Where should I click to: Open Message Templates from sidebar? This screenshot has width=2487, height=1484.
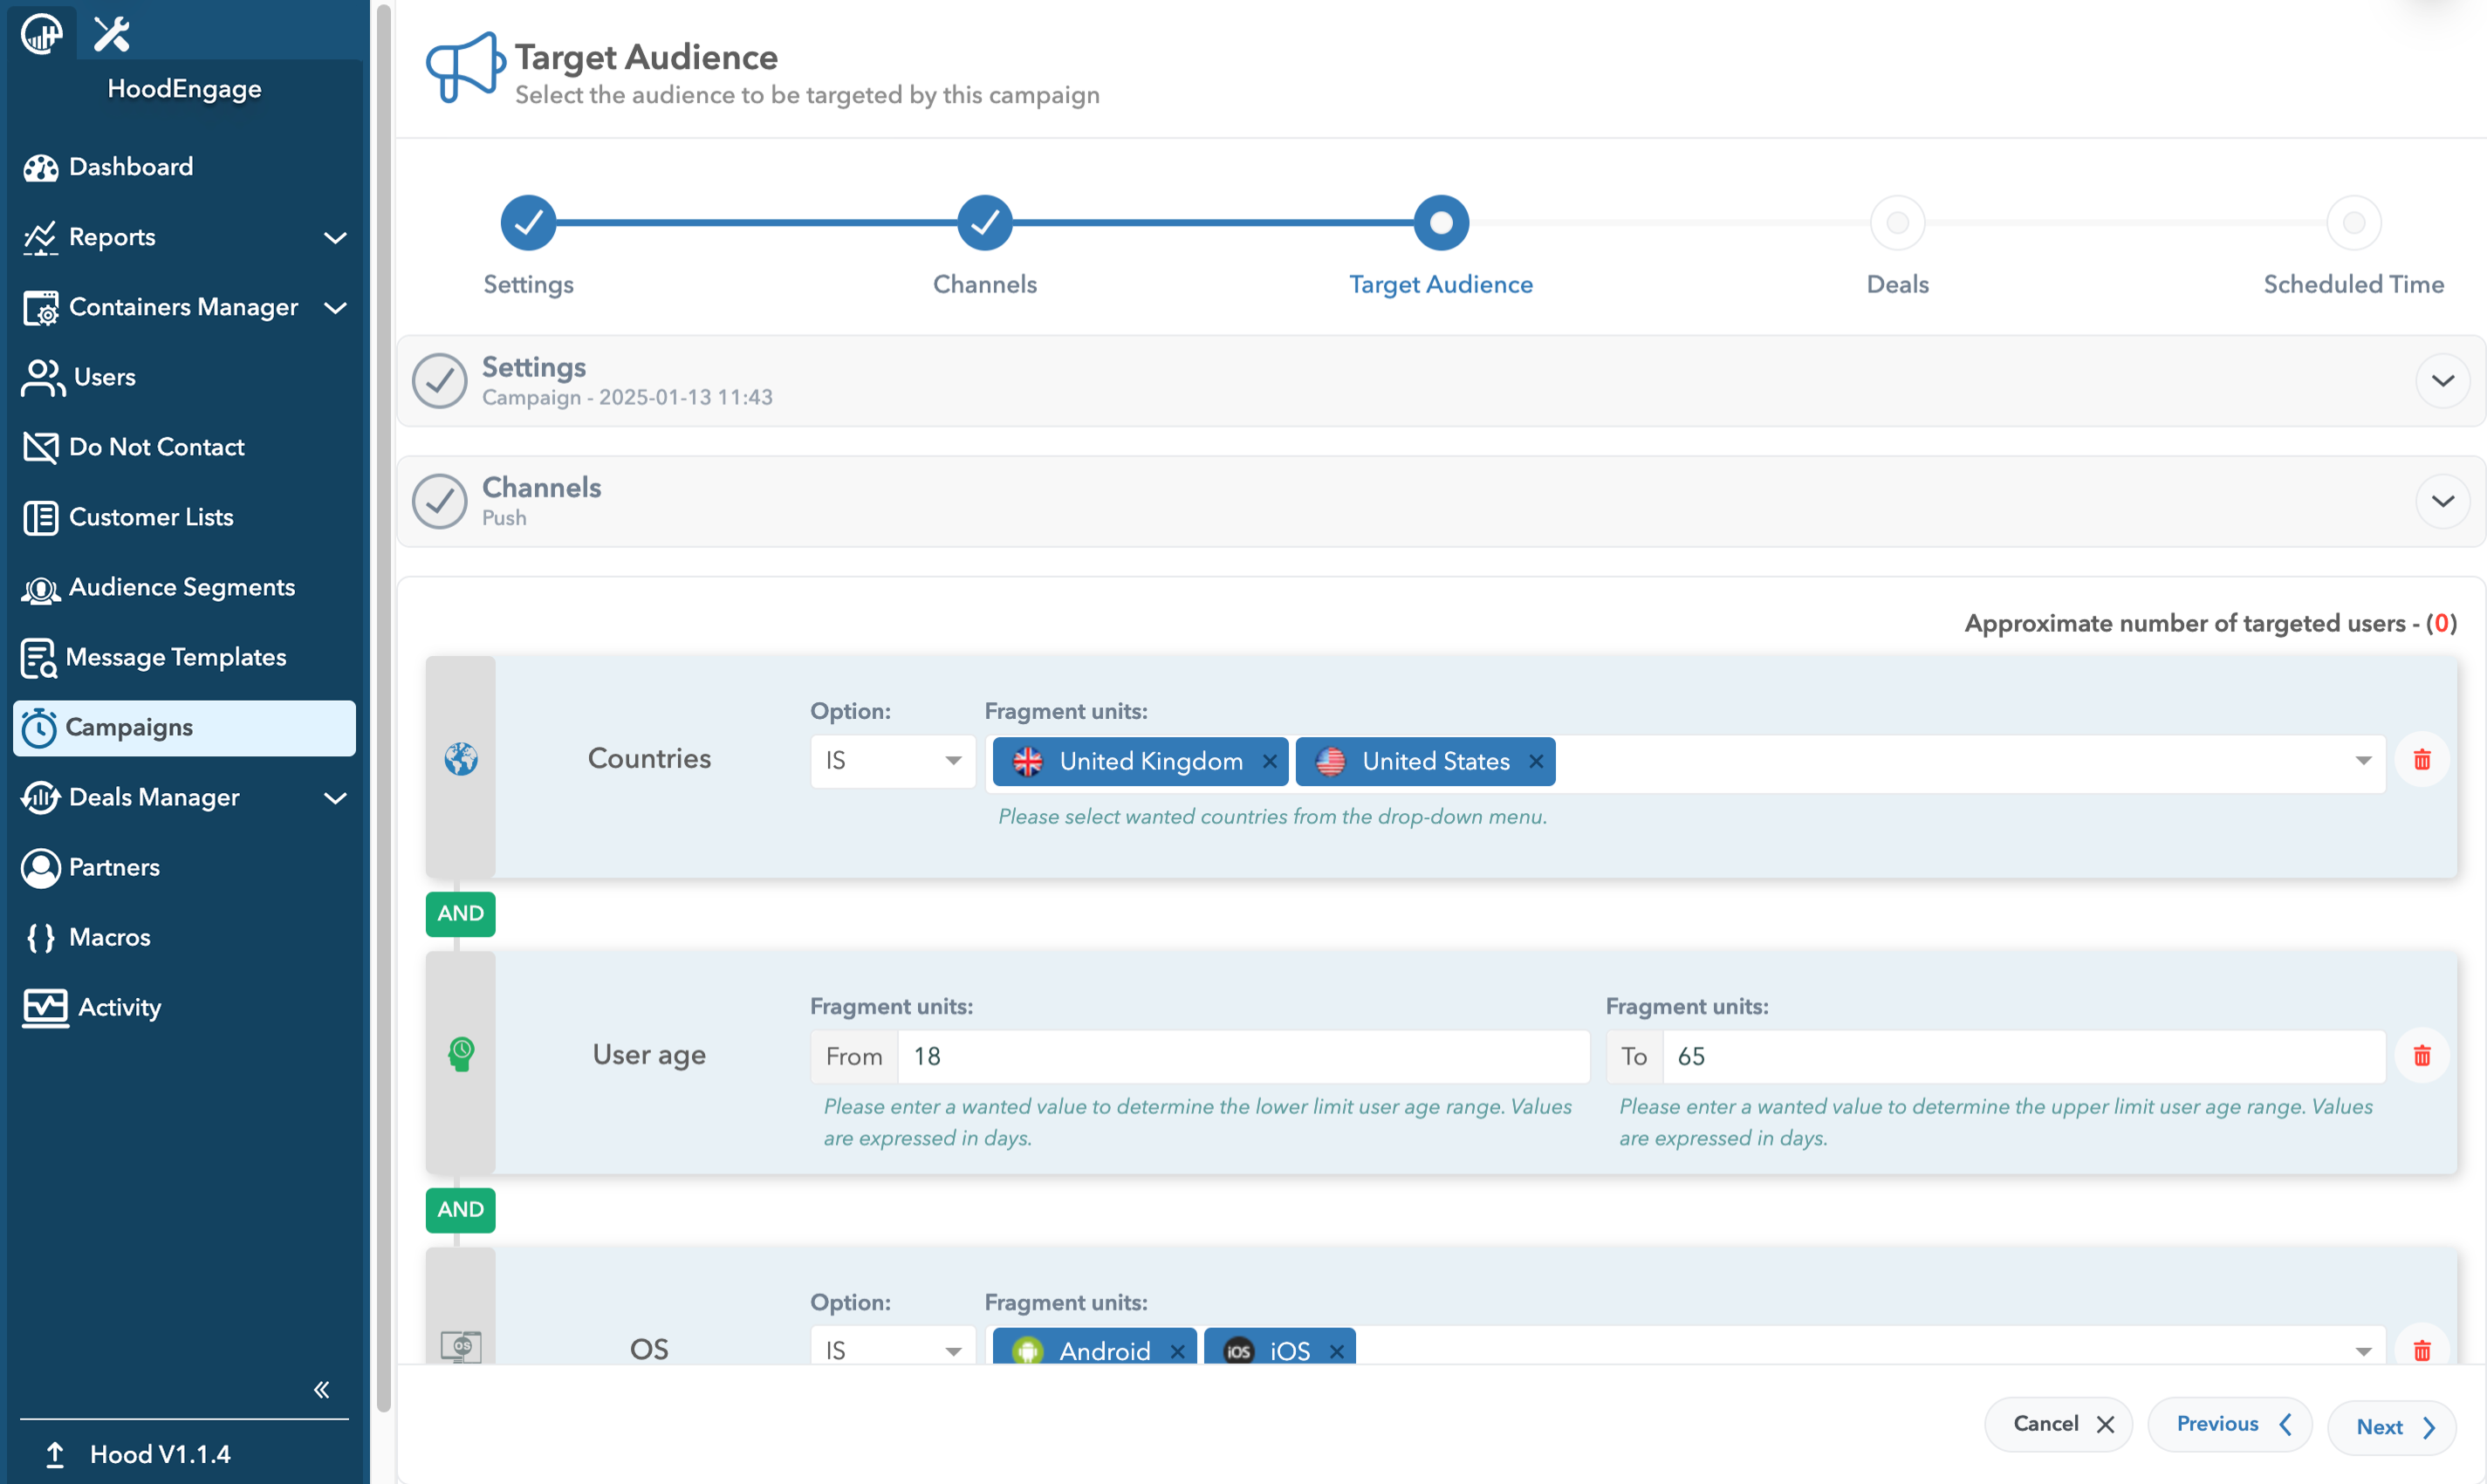click(175, 657)
